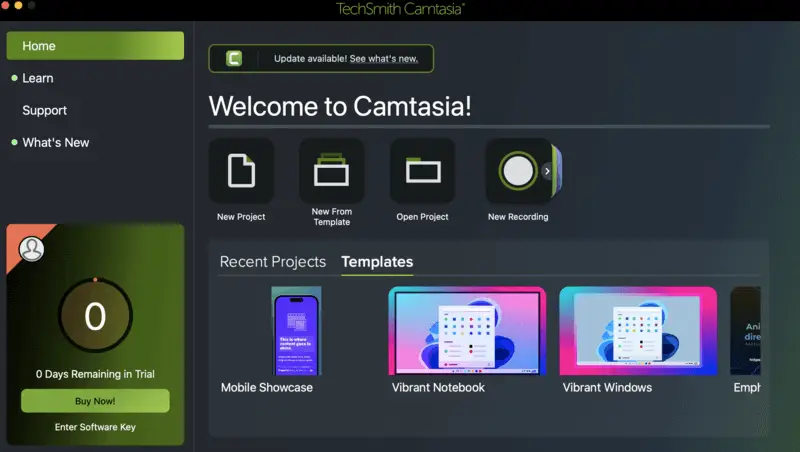
Task: Open the Learn sidebar section
Action: coord(37,78)
